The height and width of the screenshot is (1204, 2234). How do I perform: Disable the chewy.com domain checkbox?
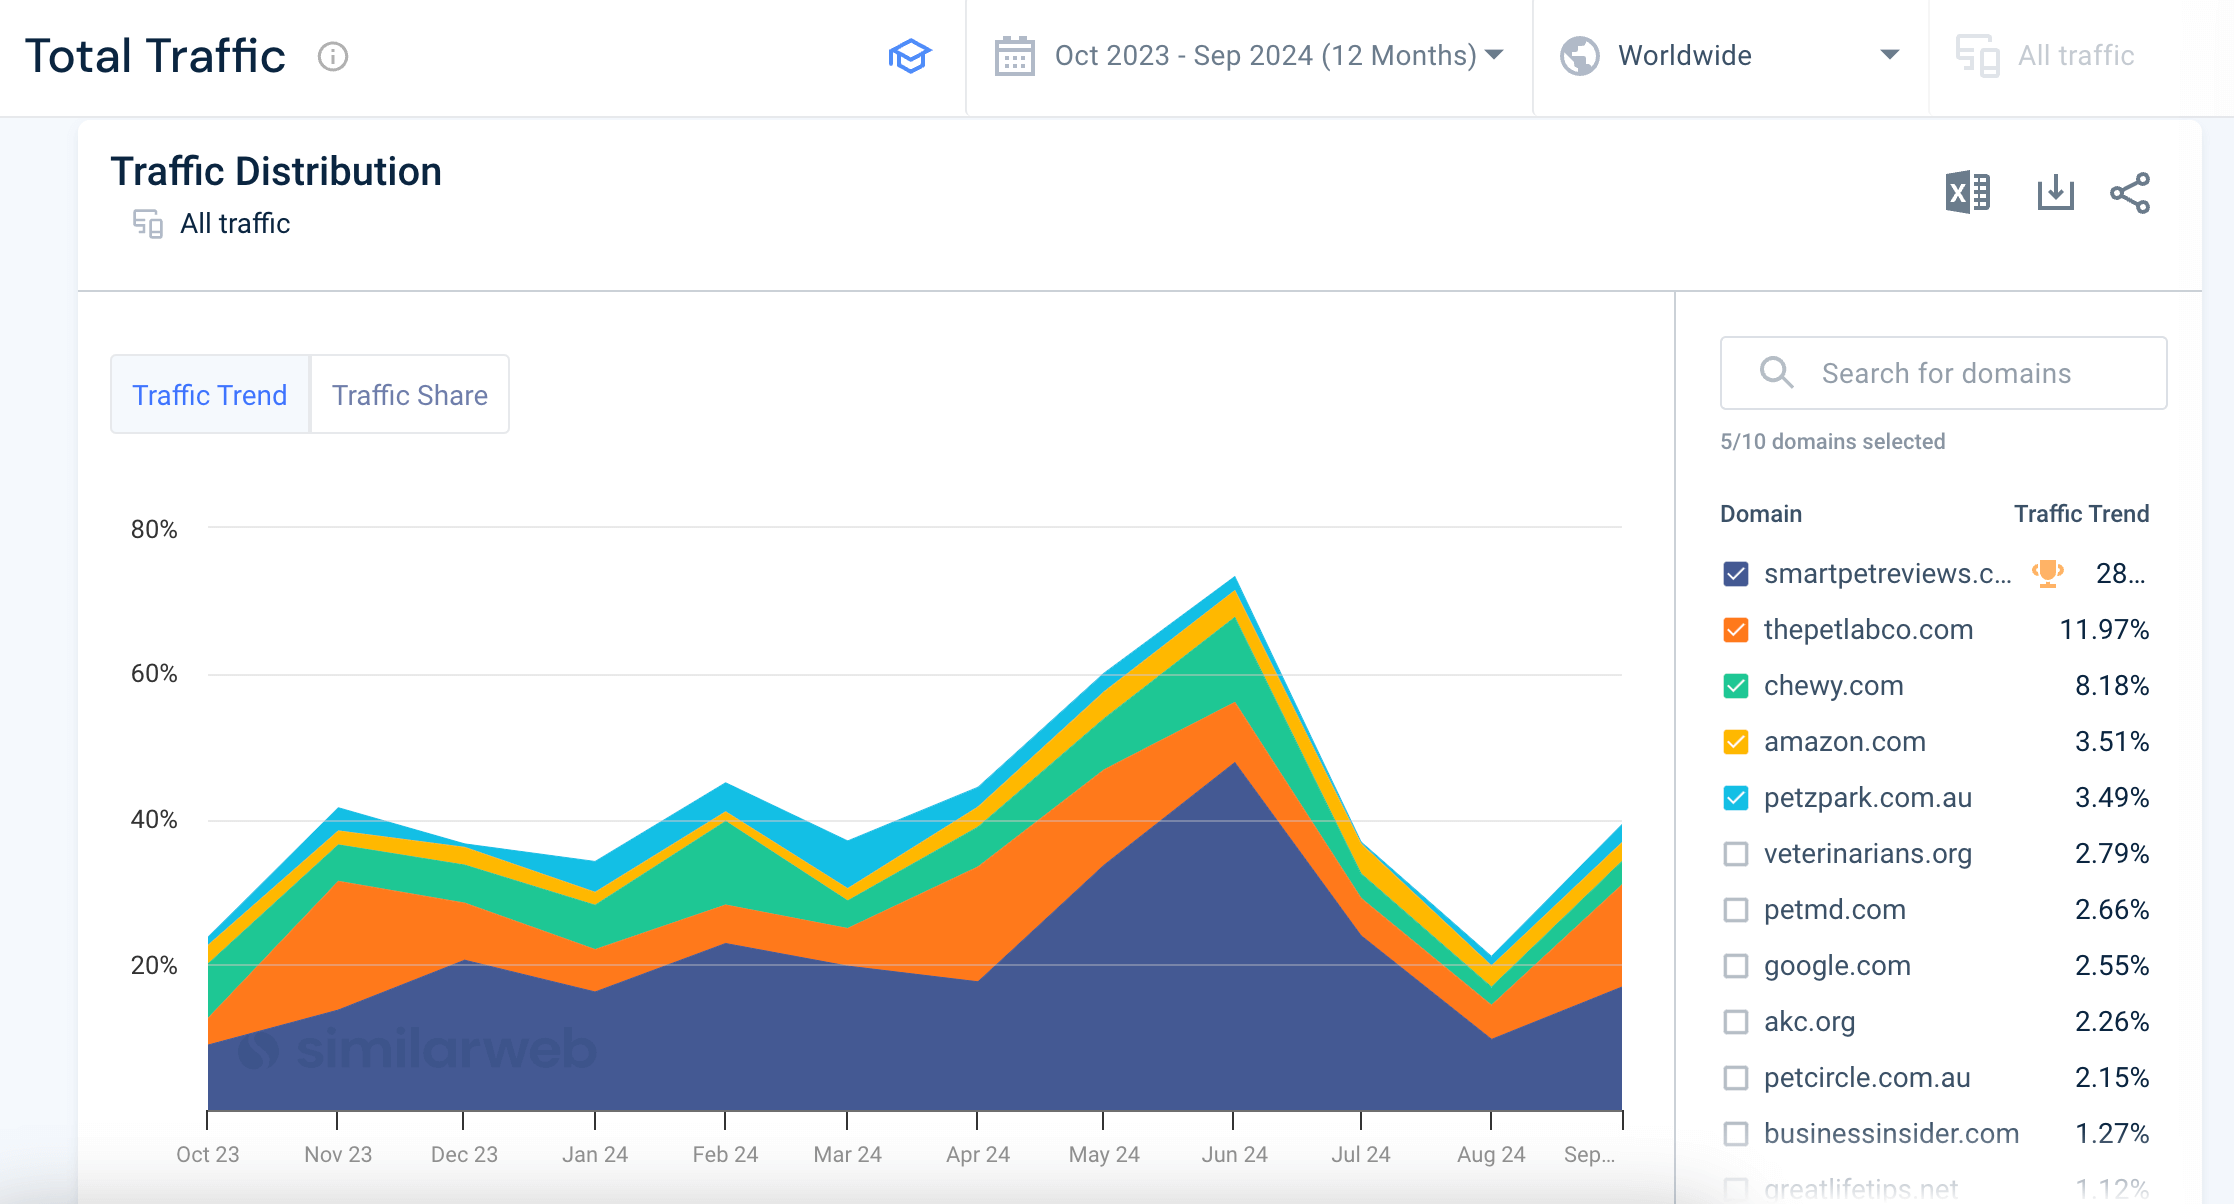(x=1736, y=686)
